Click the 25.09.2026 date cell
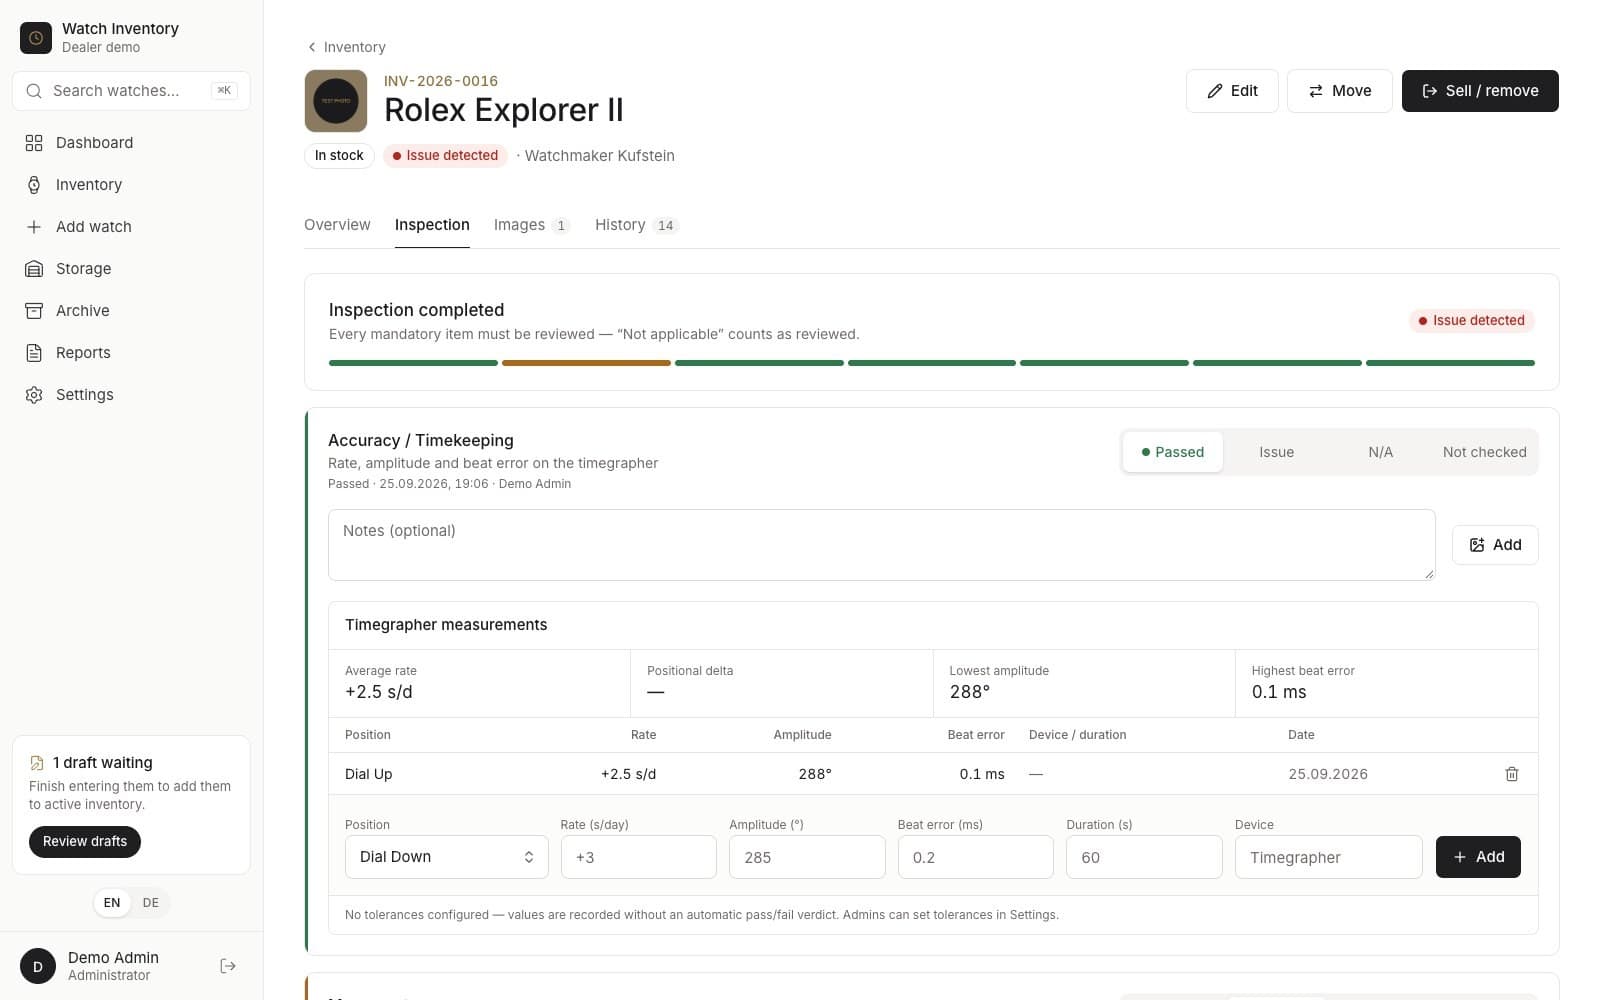 [x=1328, y=774]
